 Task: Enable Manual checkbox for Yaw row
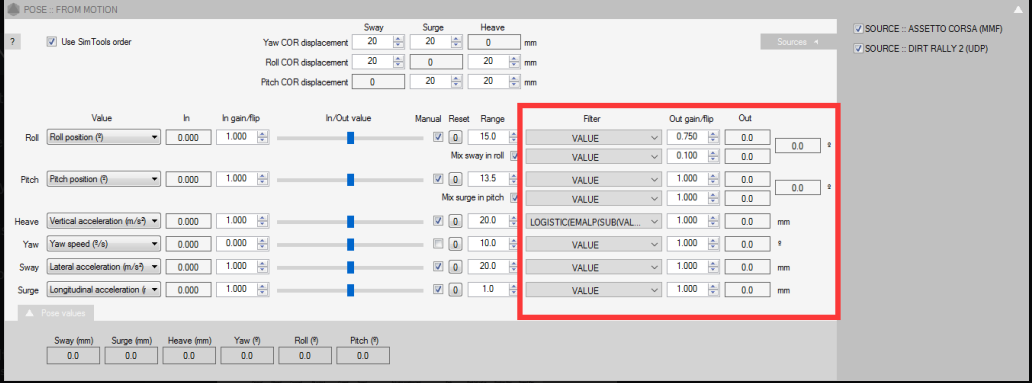coord(438,244)
